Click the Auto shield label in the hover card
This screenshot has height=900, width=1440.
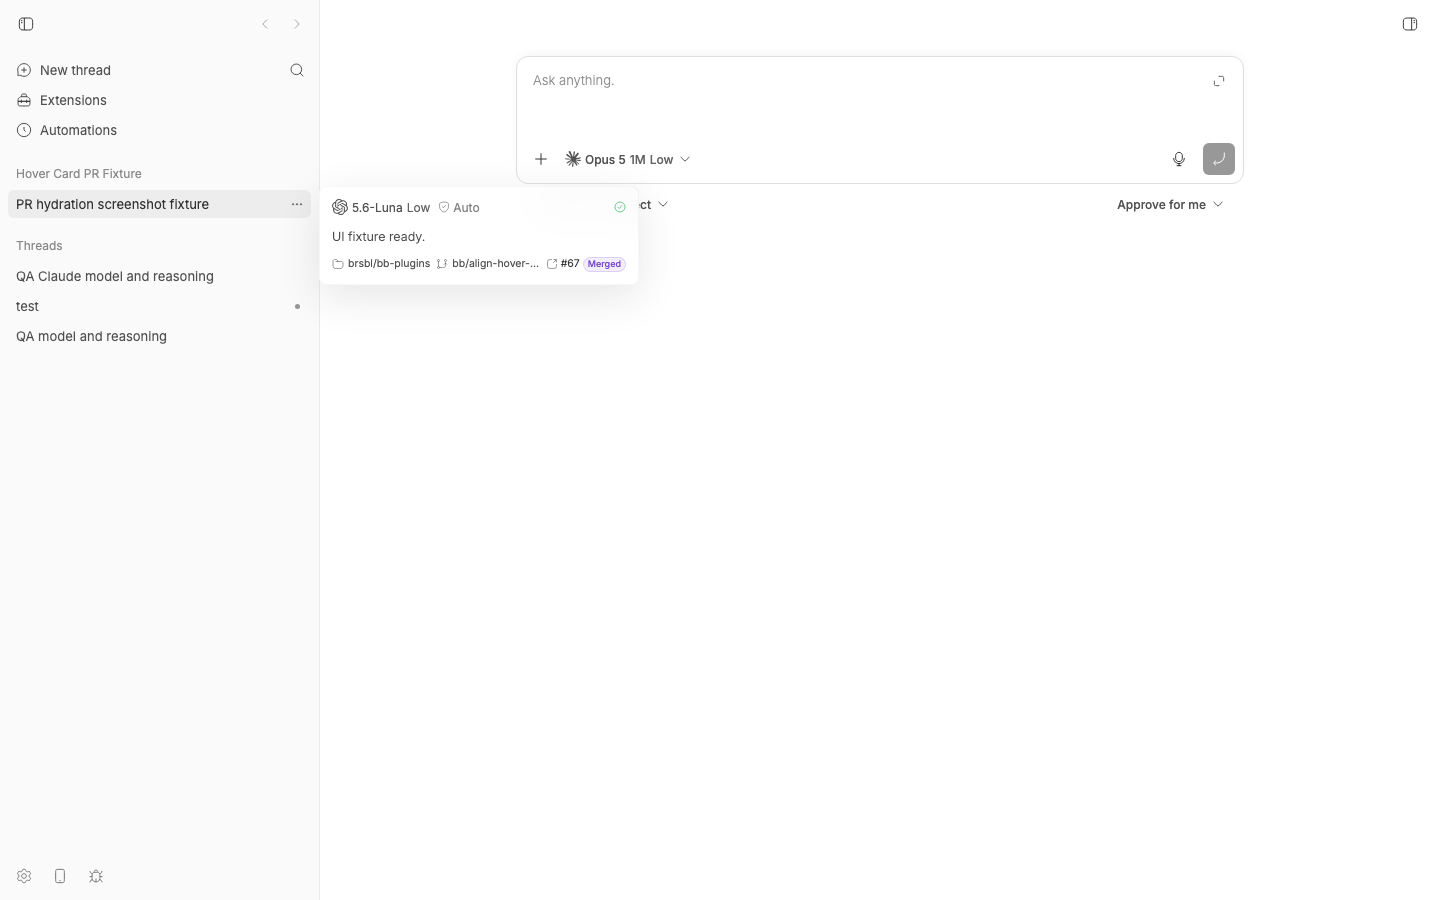(459, 207)
